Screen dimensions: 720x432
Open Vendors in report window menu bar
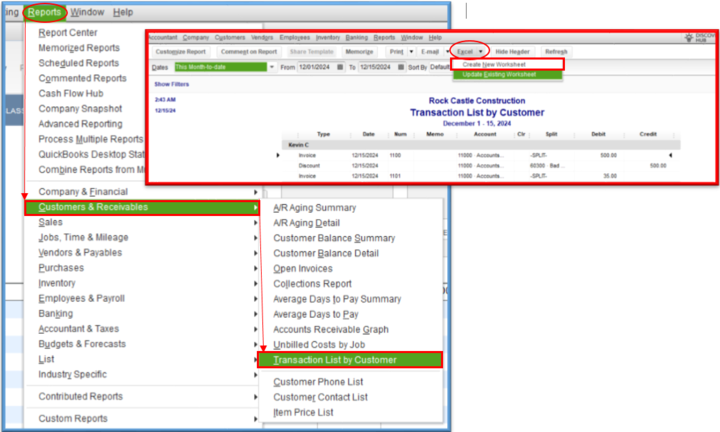(x=262, y=38)
